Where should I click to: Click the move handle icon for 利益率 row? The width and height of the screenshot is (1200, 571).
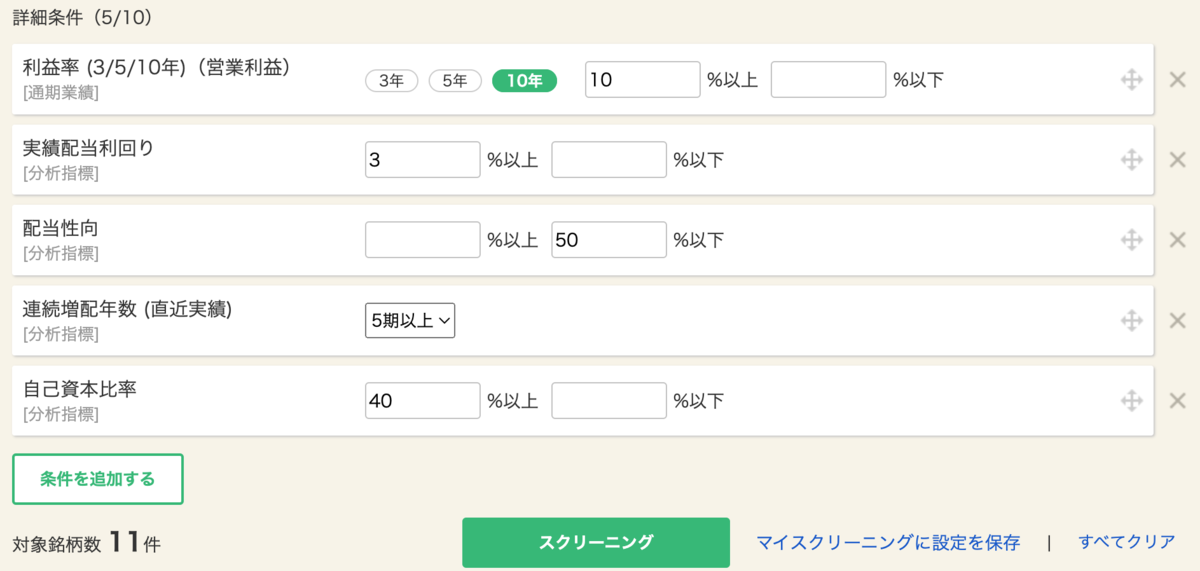click(1131, 80)
